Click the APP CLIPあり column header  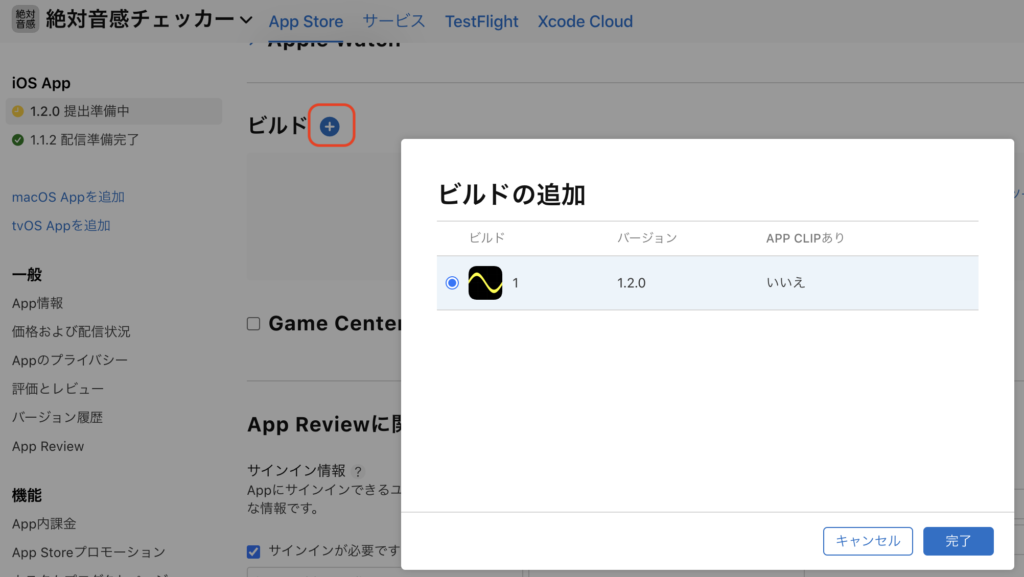coord(805,238)
